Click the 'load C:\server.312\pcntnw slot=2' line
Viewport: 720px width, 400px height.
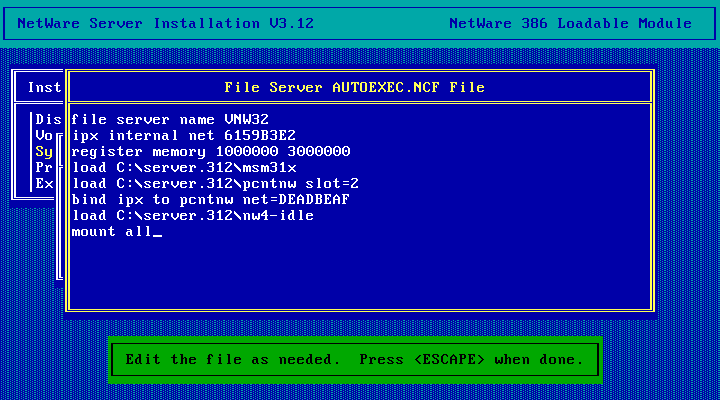(x=215, y=184)
